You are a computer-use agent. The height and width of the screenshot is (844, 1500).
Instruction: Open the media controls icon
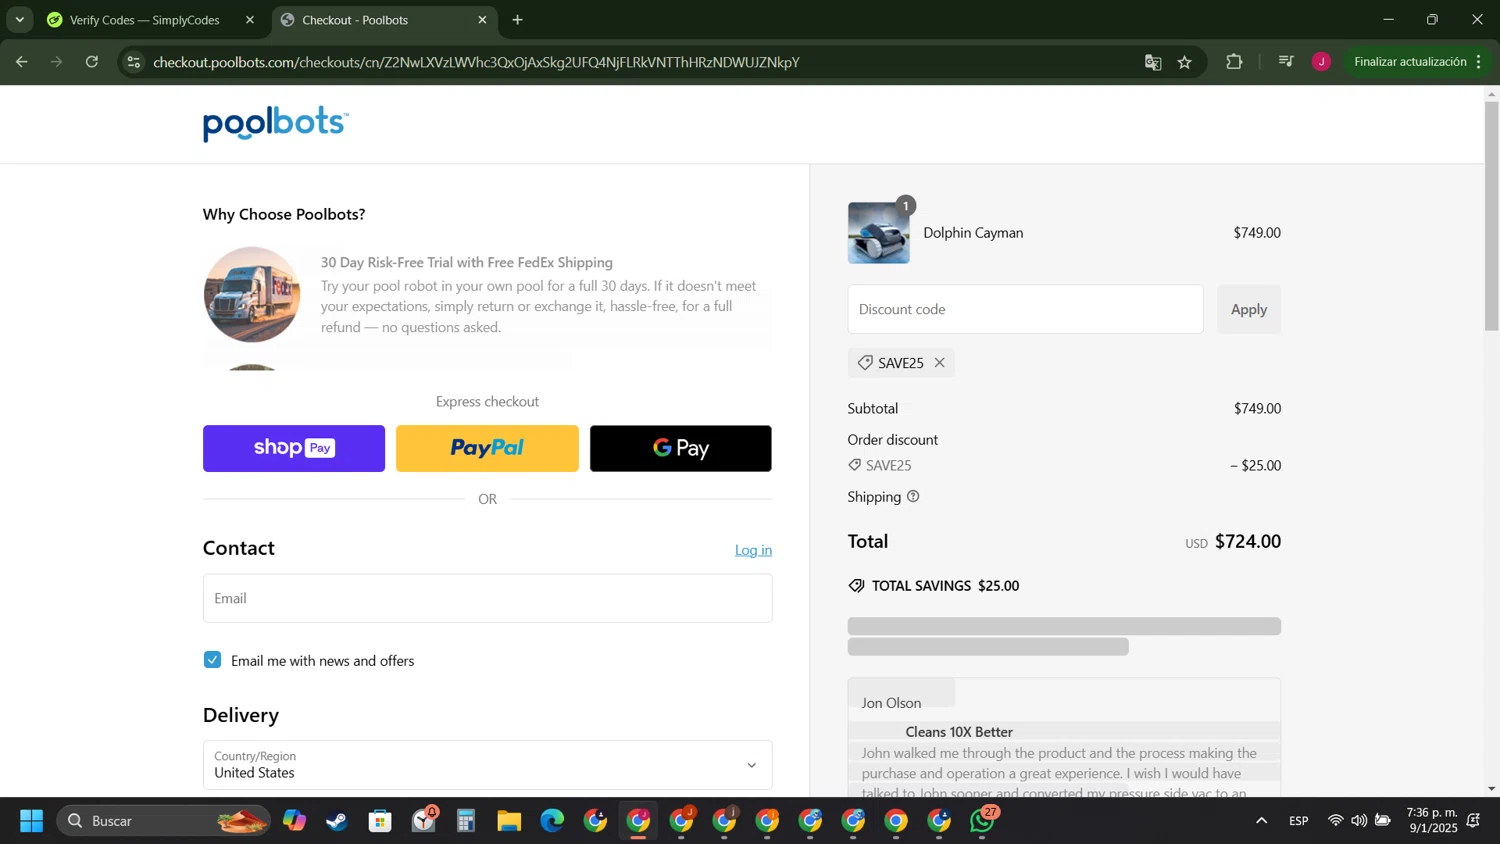point(1286,62)
